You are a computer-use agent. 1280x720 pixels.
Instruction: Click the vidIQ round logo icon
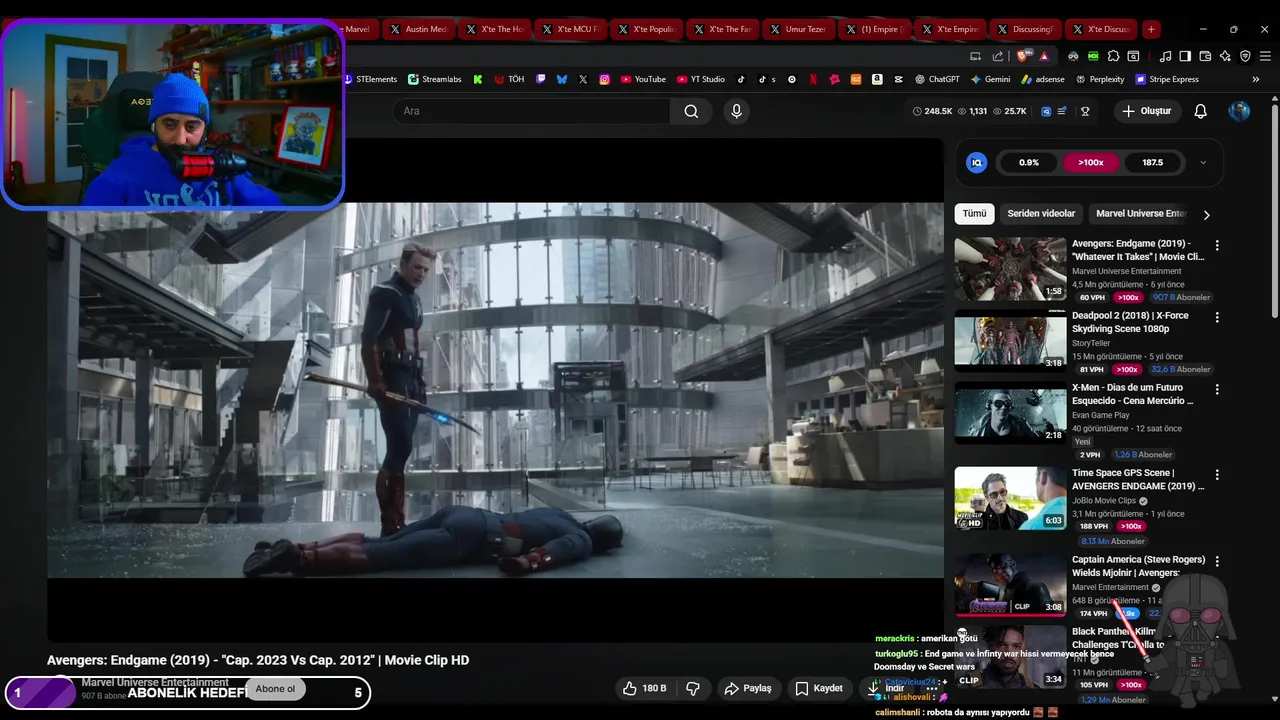tap(977, 162)
